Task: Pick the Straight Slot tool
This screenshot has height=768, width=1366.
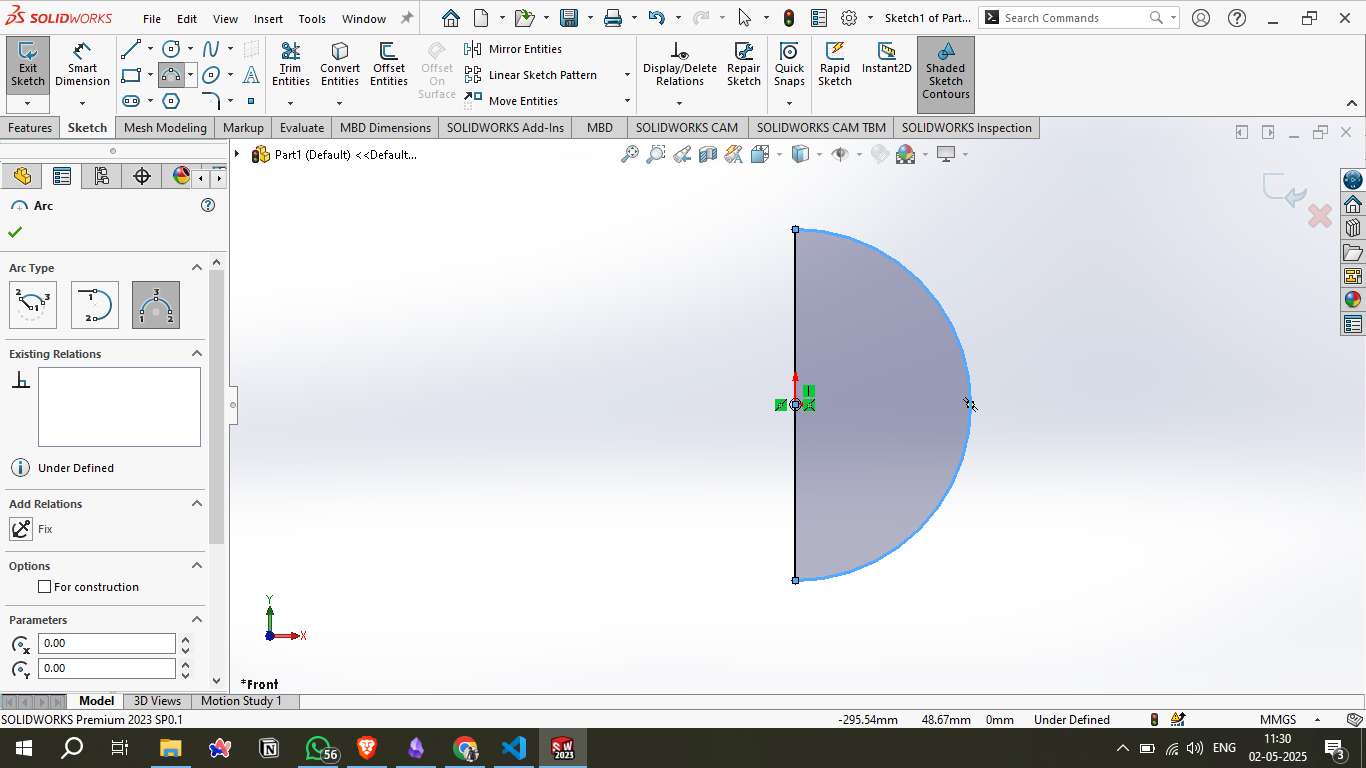Action: click(x=130, y=101)
